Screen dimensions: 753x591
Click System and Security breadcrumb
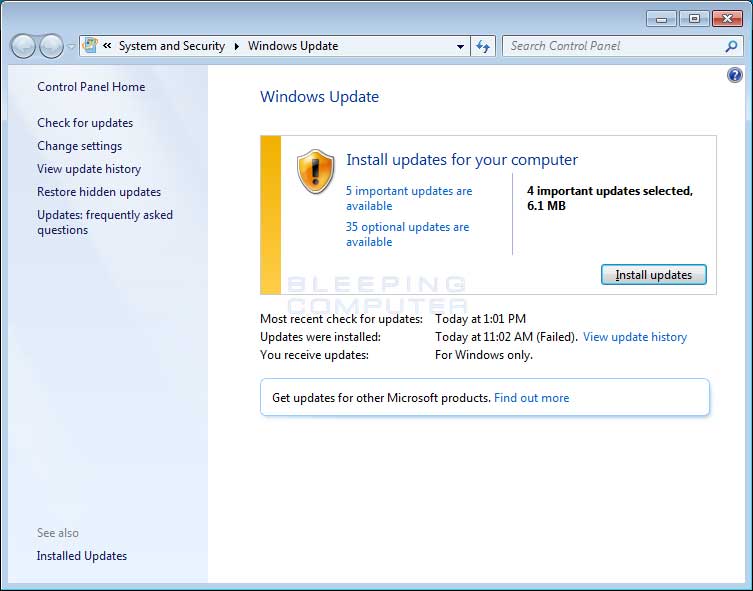[172, 46]
